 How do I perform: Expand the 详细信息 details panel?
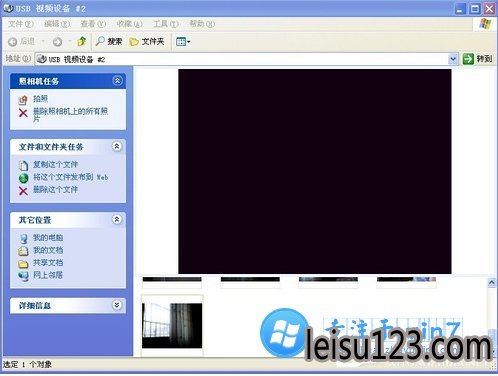pos(117,305)
